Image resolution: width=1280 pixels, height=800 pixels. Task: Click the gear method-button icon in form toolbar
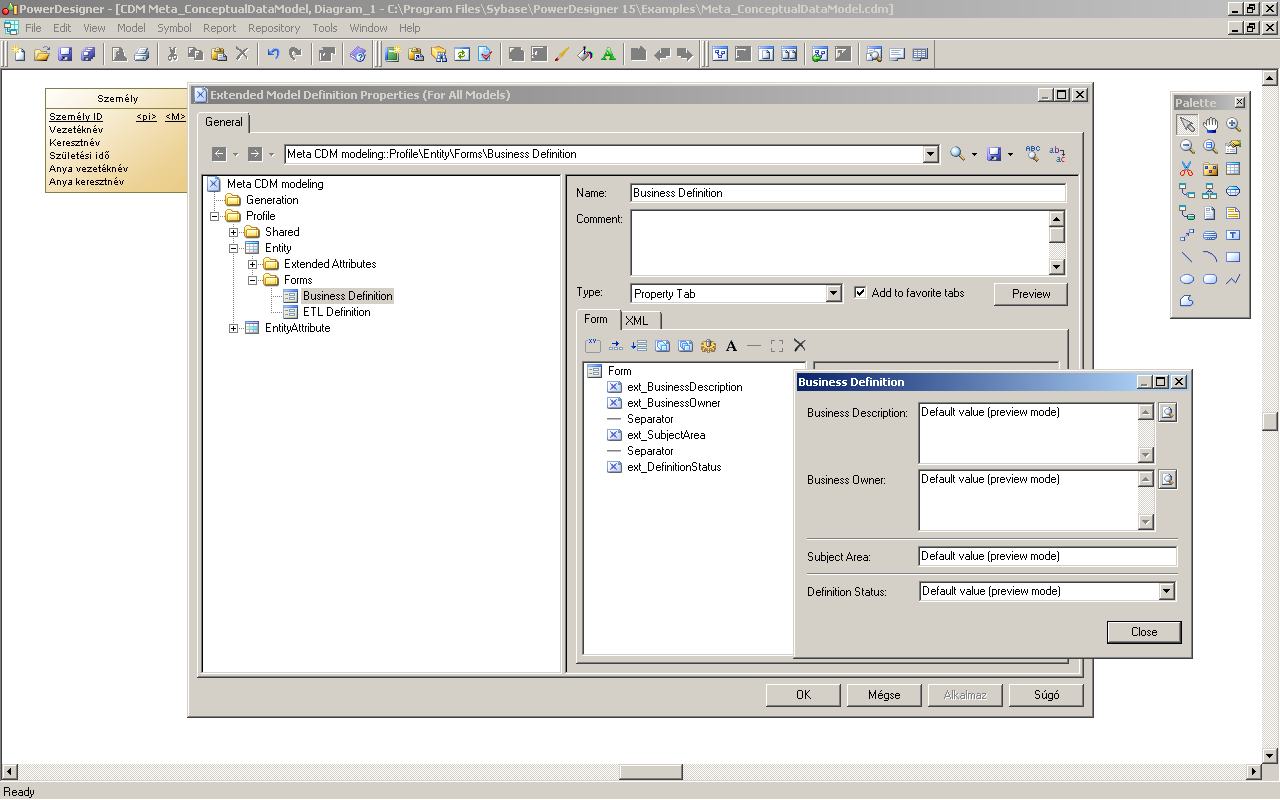[x=708, y=346]
